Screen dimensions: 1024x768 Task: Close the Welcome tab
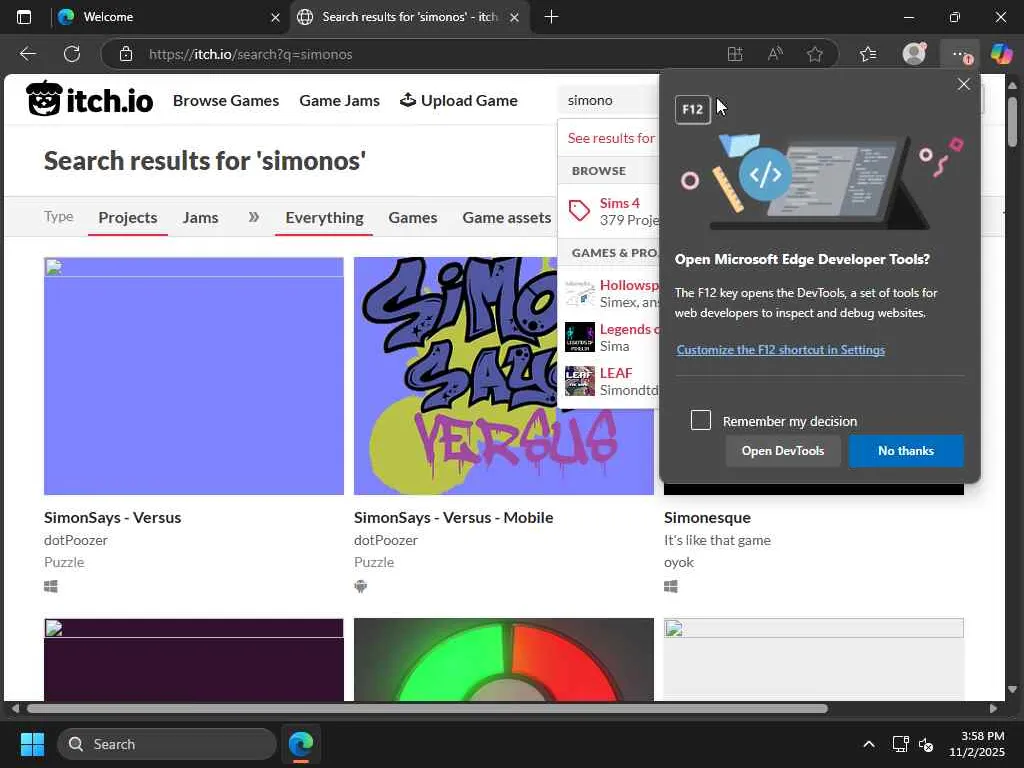point(275,18)
